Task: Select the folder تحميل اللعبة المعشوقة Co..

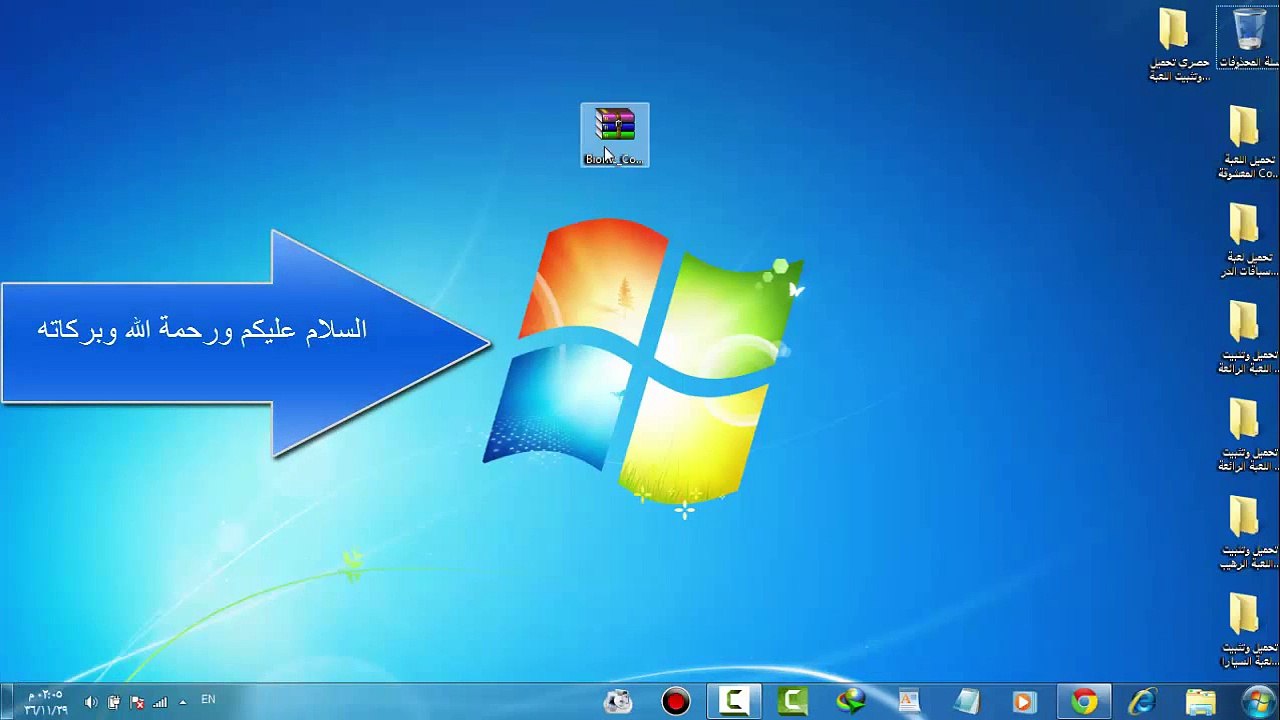Action: click(1245, 141)
